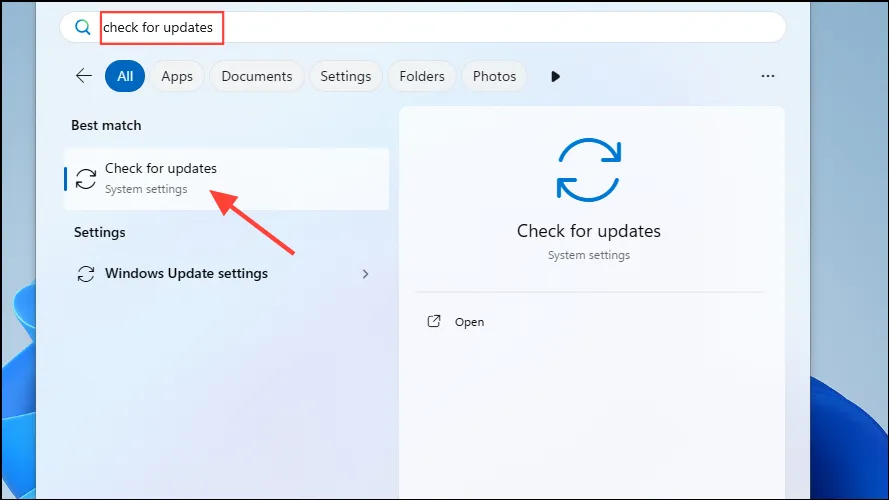Click sync icon beside Check for updates result

pos(86,179)
